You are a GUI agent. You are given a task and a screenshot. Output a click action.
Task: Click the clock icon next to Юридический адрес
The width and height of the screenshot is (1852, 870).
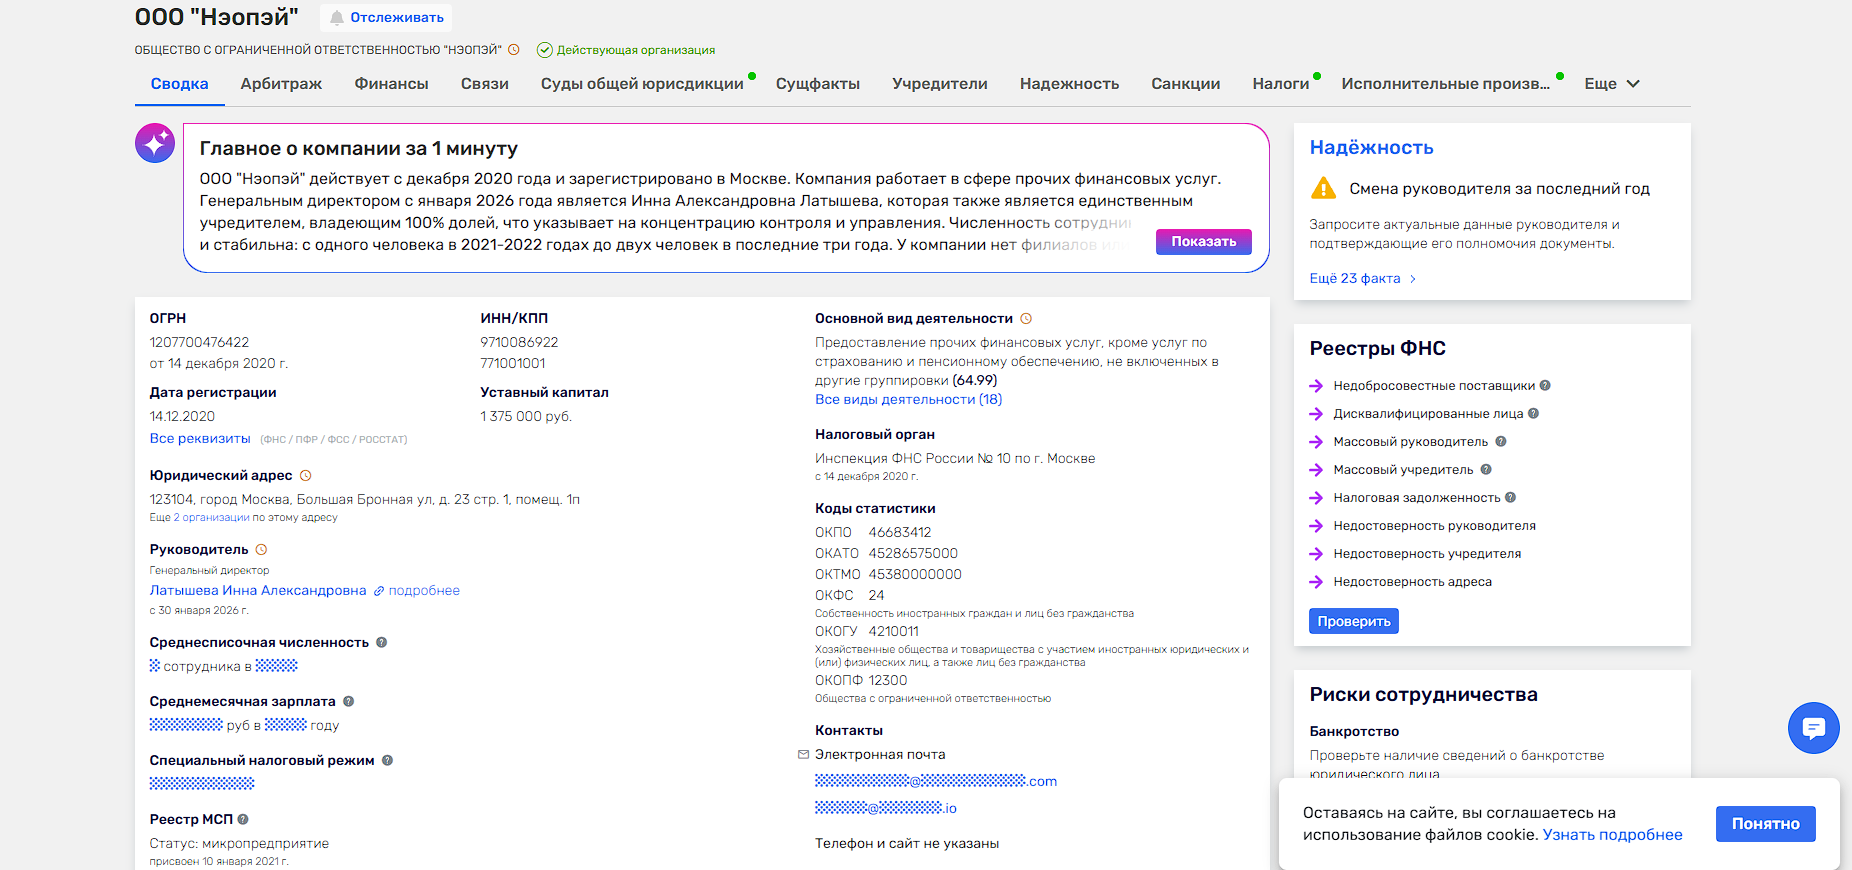tap(306, 476)
